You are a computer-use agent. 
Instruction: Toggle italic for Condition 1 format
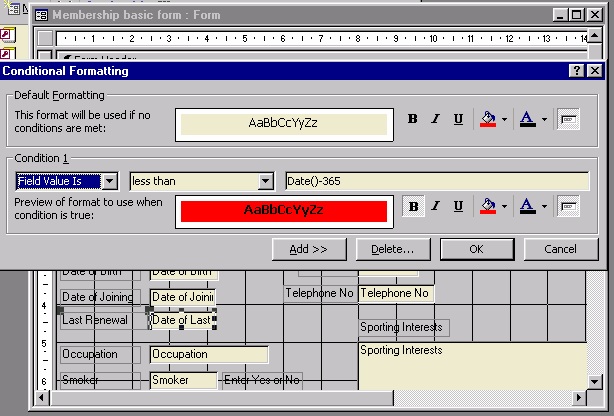click(x=435, y=207)
